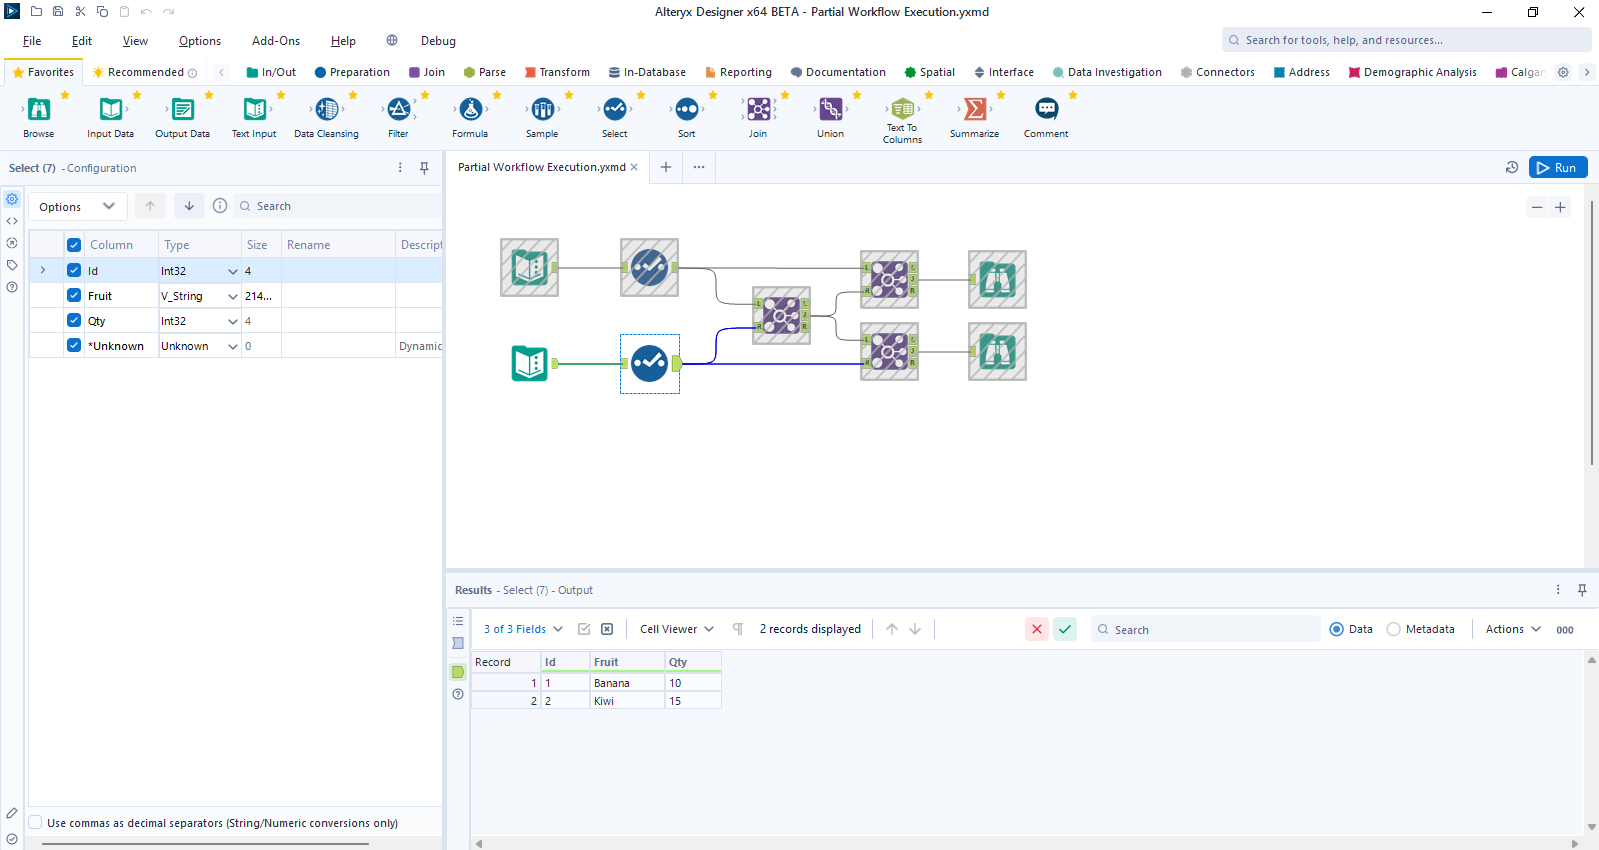Toggle whitespace paragraph marker in results
The image size is (1599, 850).
click(x=738, y=629)
